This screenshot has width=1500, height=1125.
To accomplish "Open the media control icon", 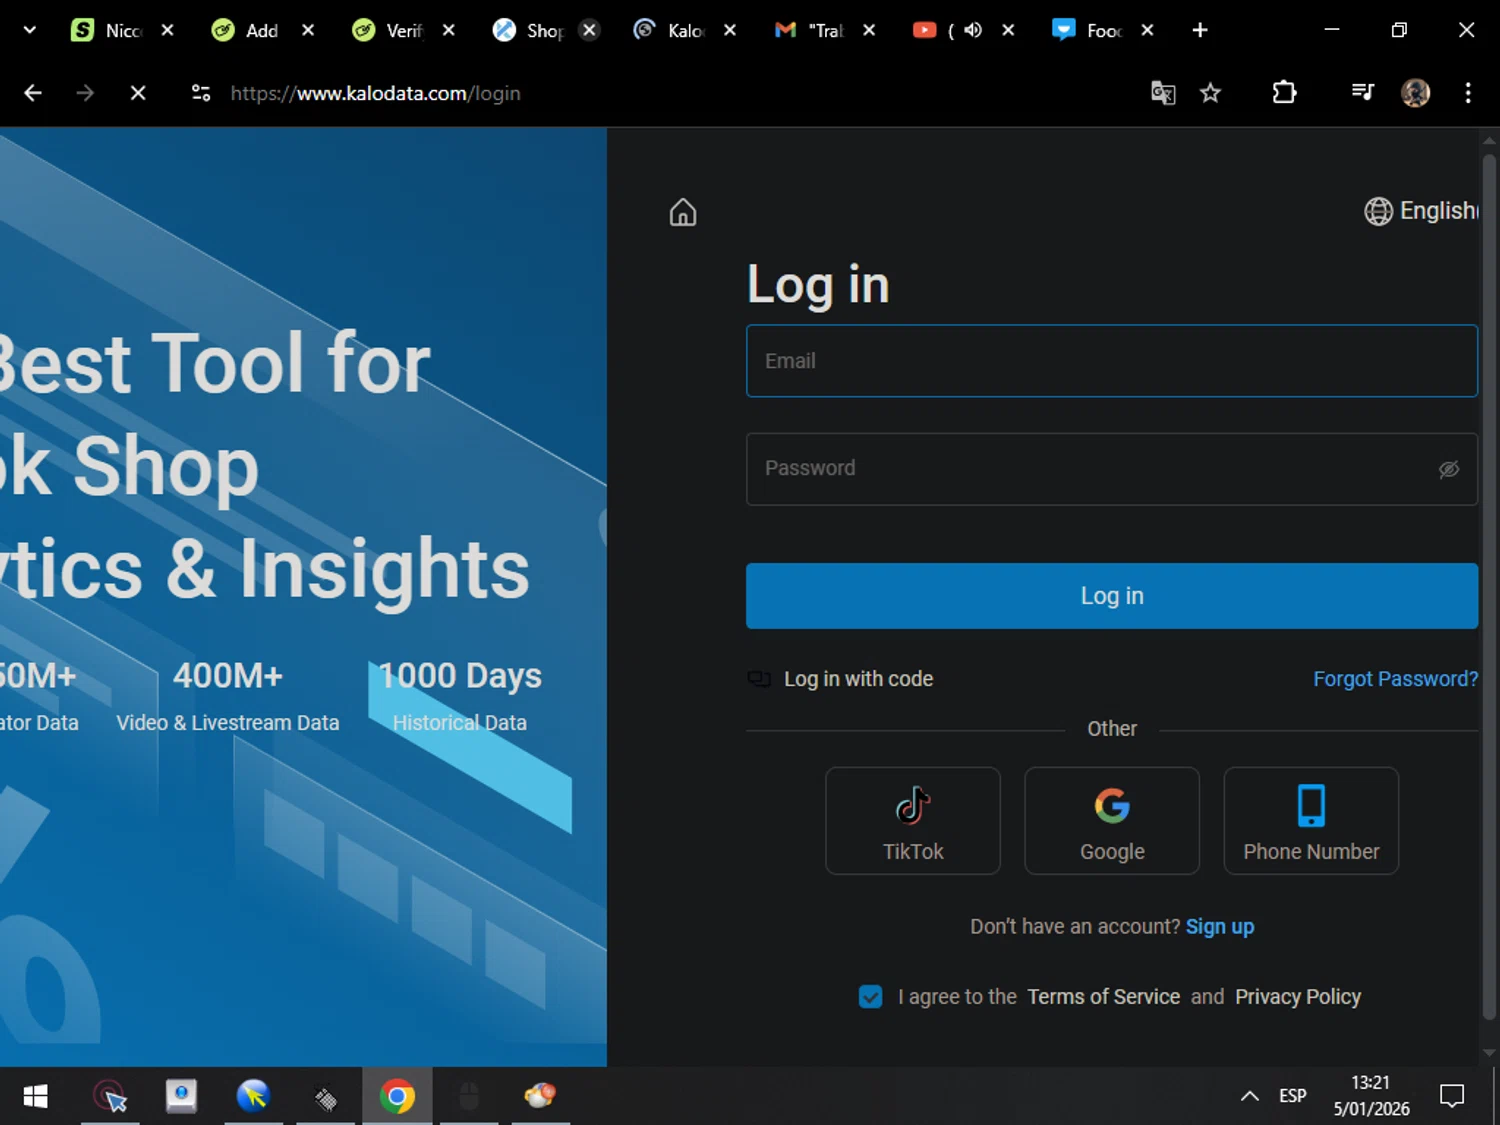I will click(1362, 93).
